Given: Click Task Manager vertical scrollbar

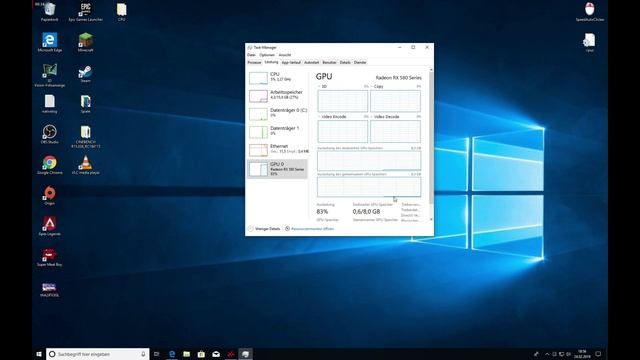Looking at the screenshot, I should coord(431,139).
